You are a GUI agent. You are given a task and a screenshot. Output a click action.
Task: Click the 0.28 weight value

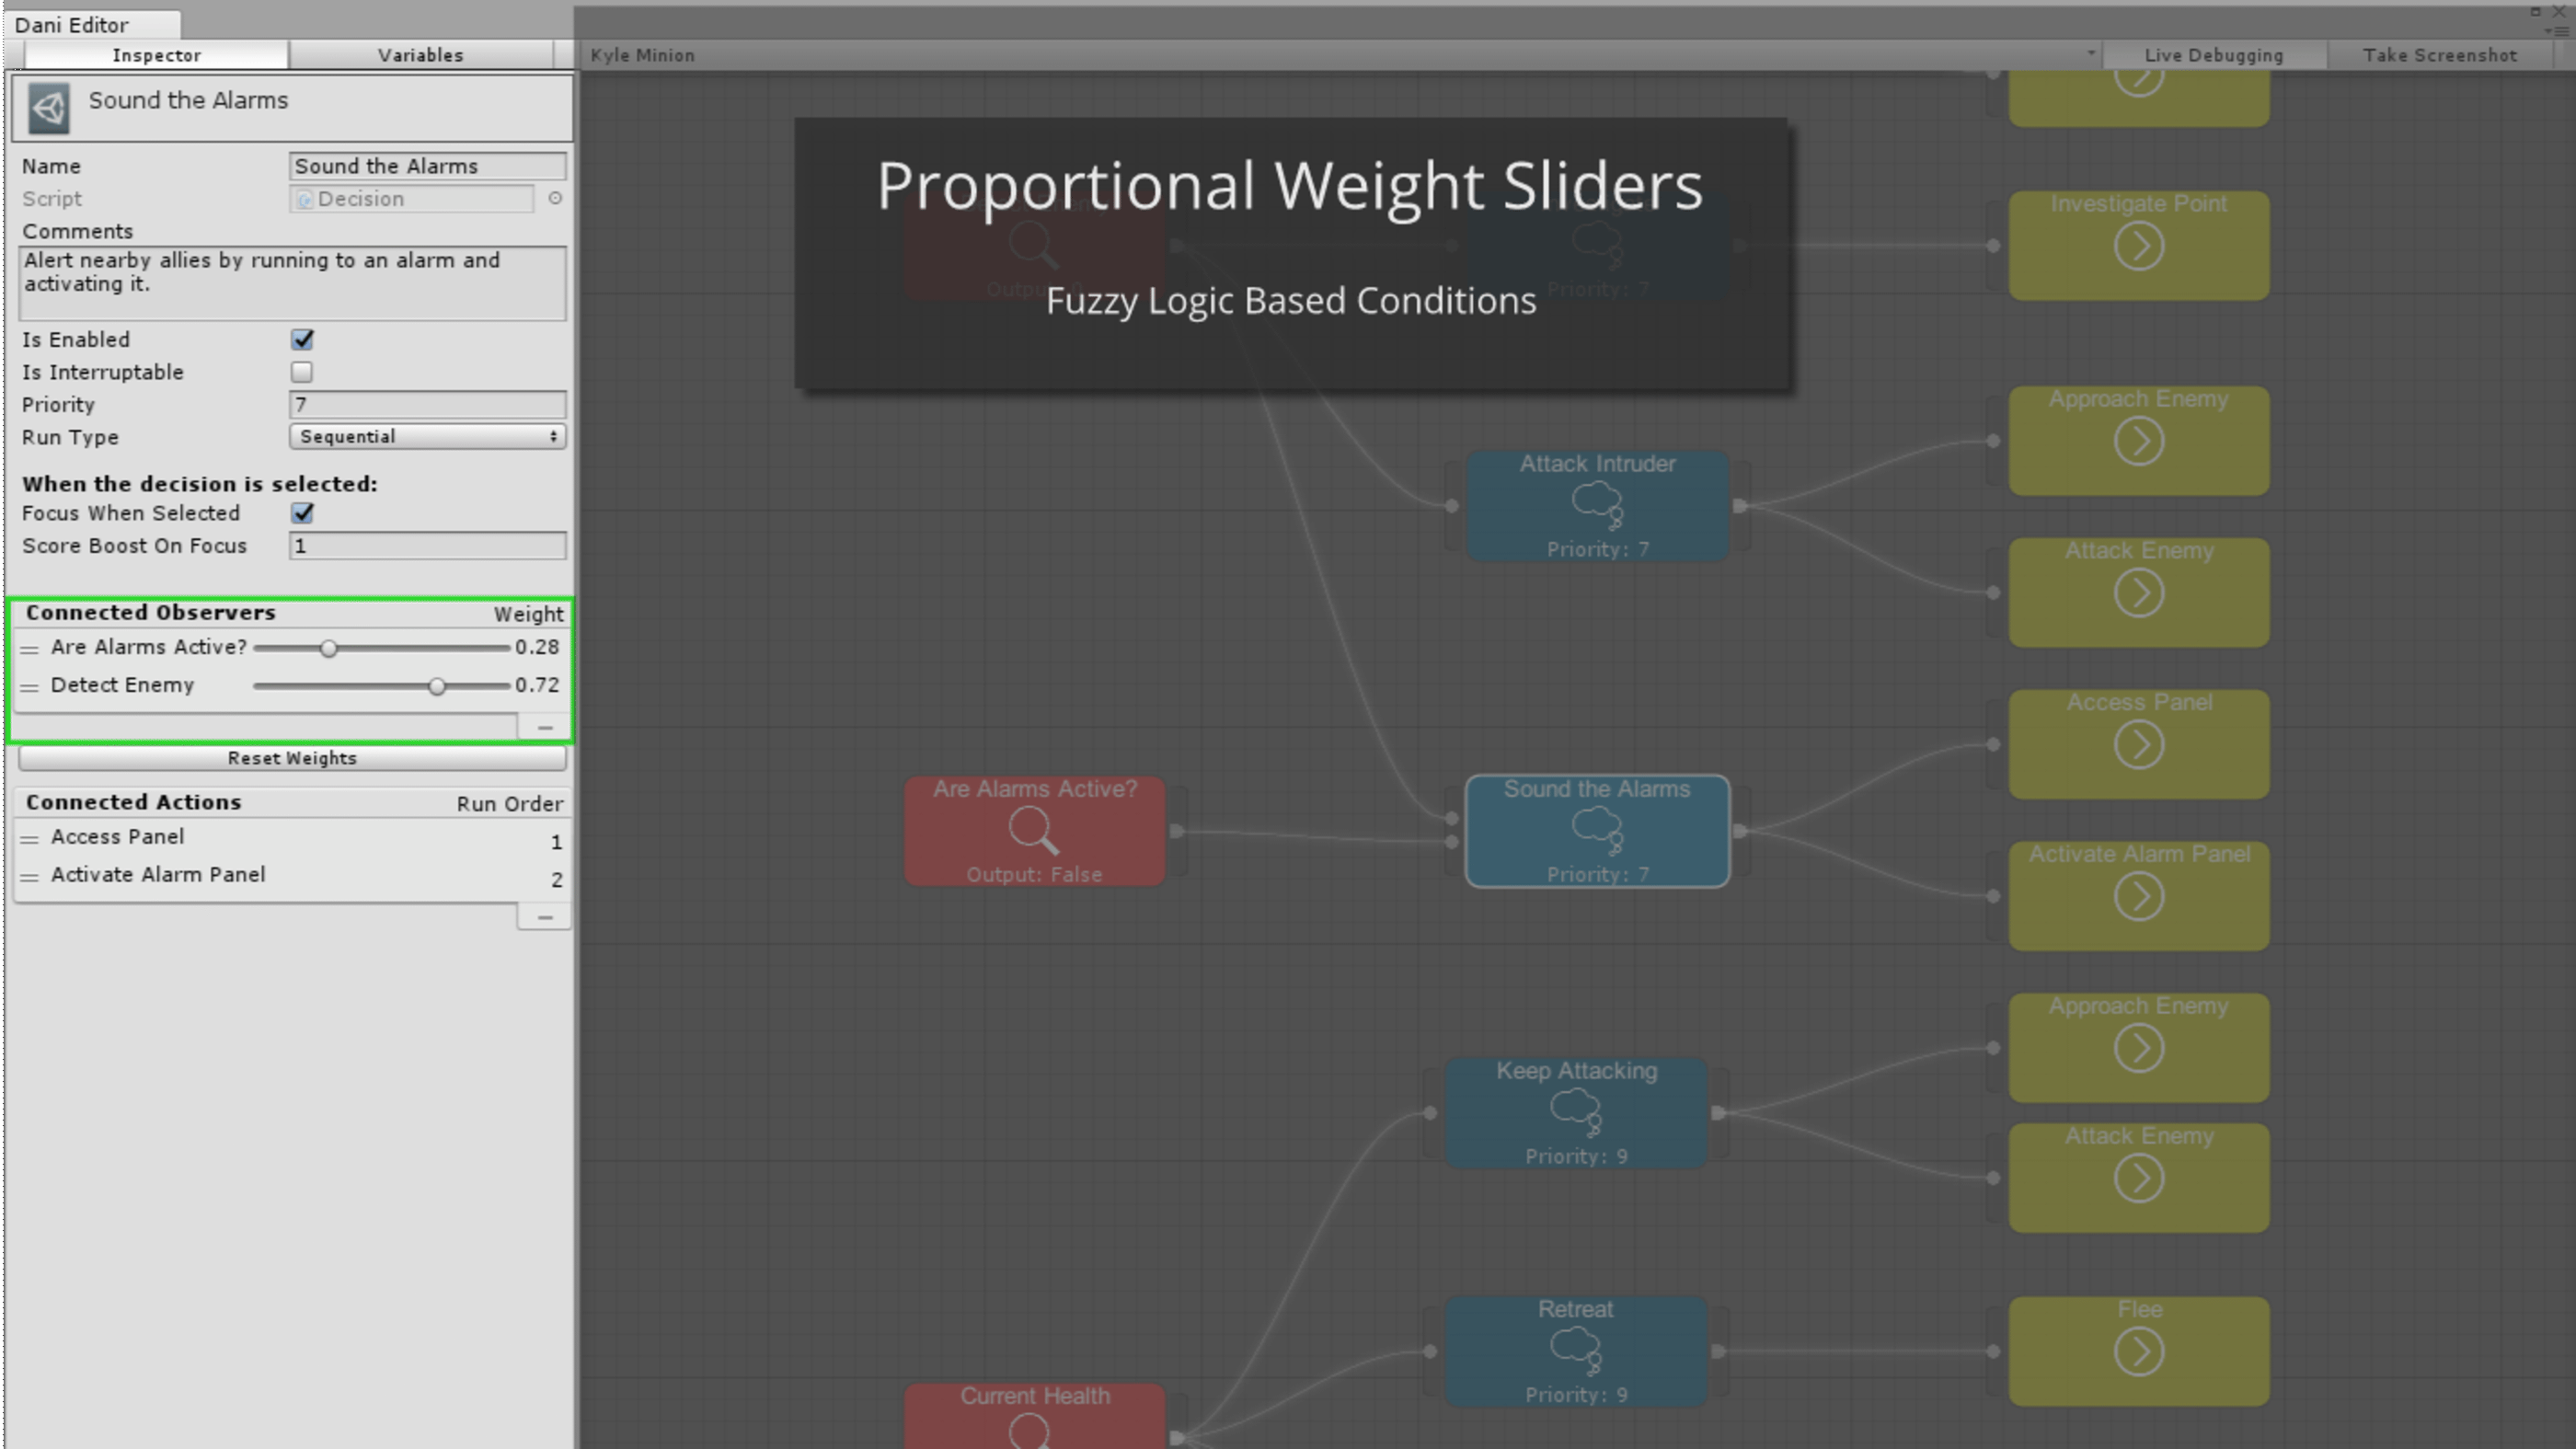pyautogui.click(x=537, y=647)
